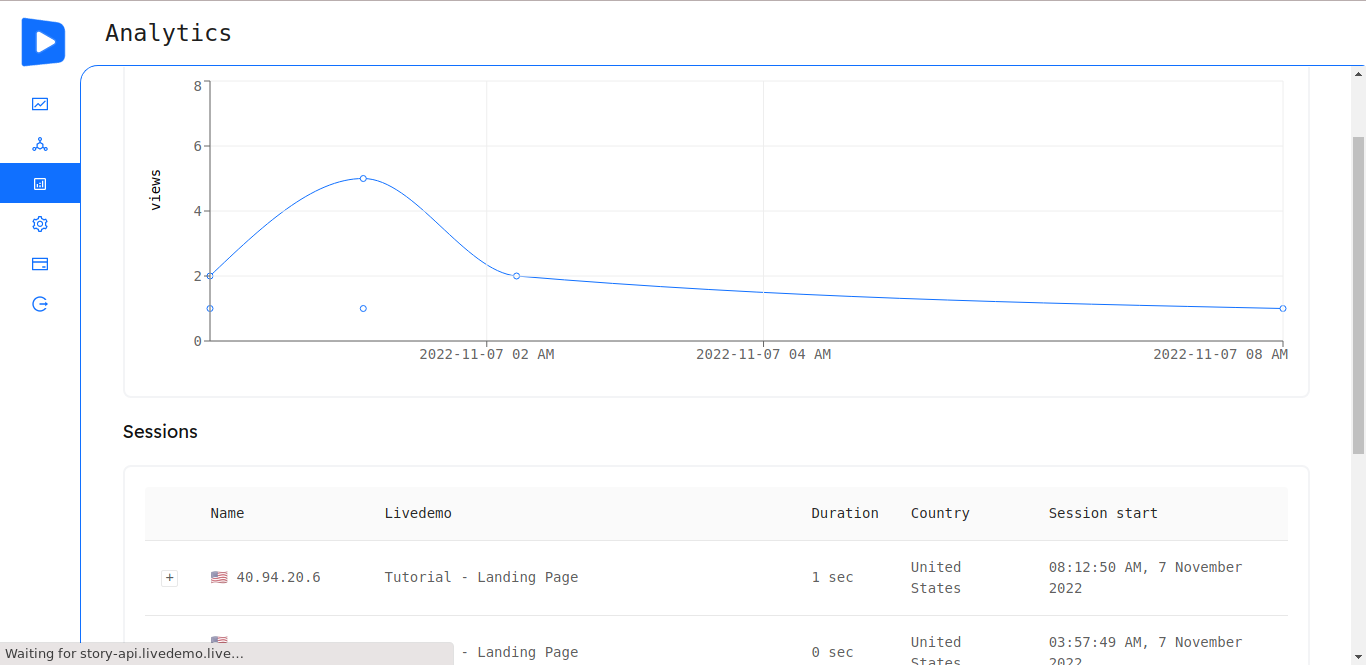The width and height of the screenshot is (1366, 665).
Task: Click the final data point at 08 AM
Action: click(1283, 308)
